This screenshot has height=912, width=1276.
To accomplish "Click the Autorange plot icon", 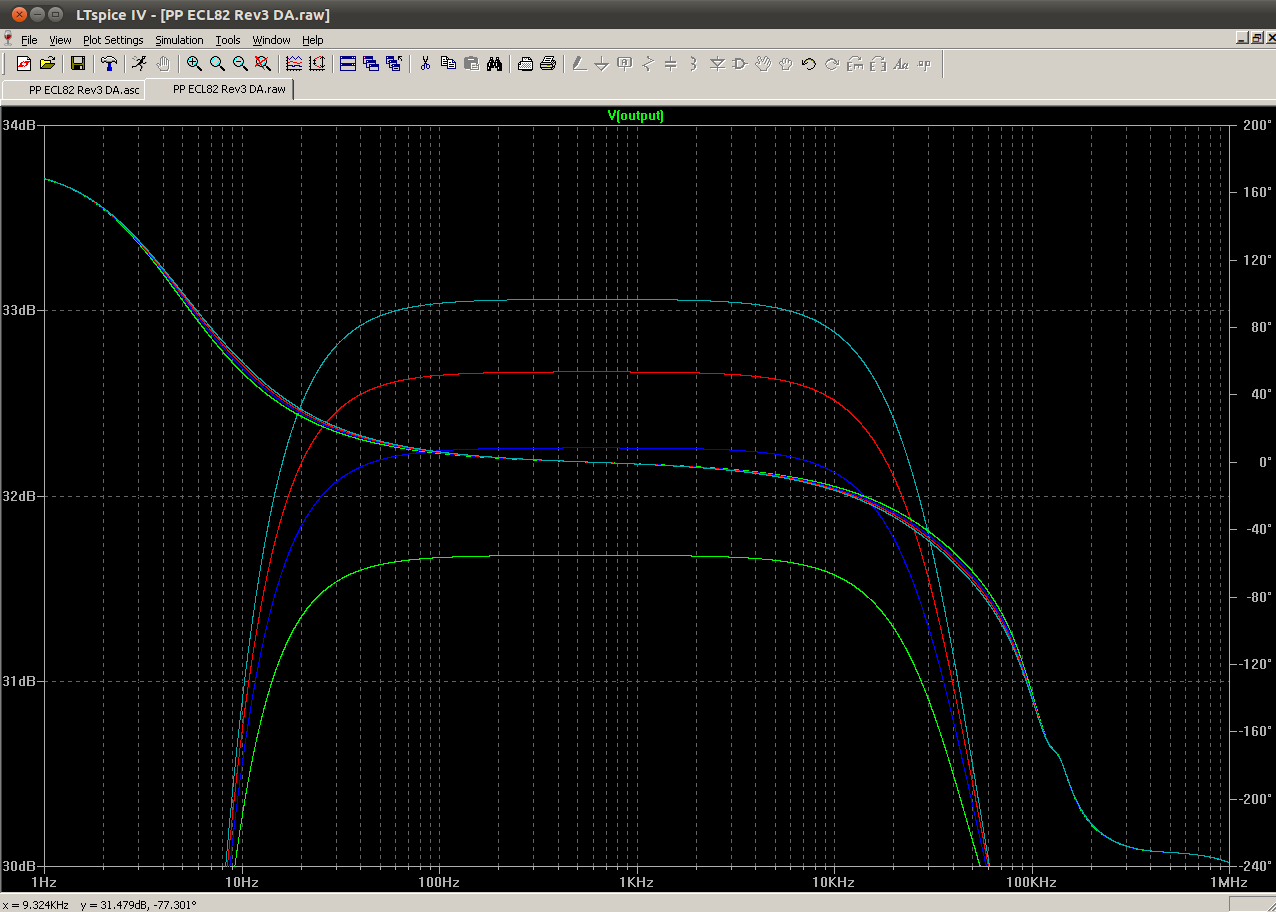I will 317,64.
